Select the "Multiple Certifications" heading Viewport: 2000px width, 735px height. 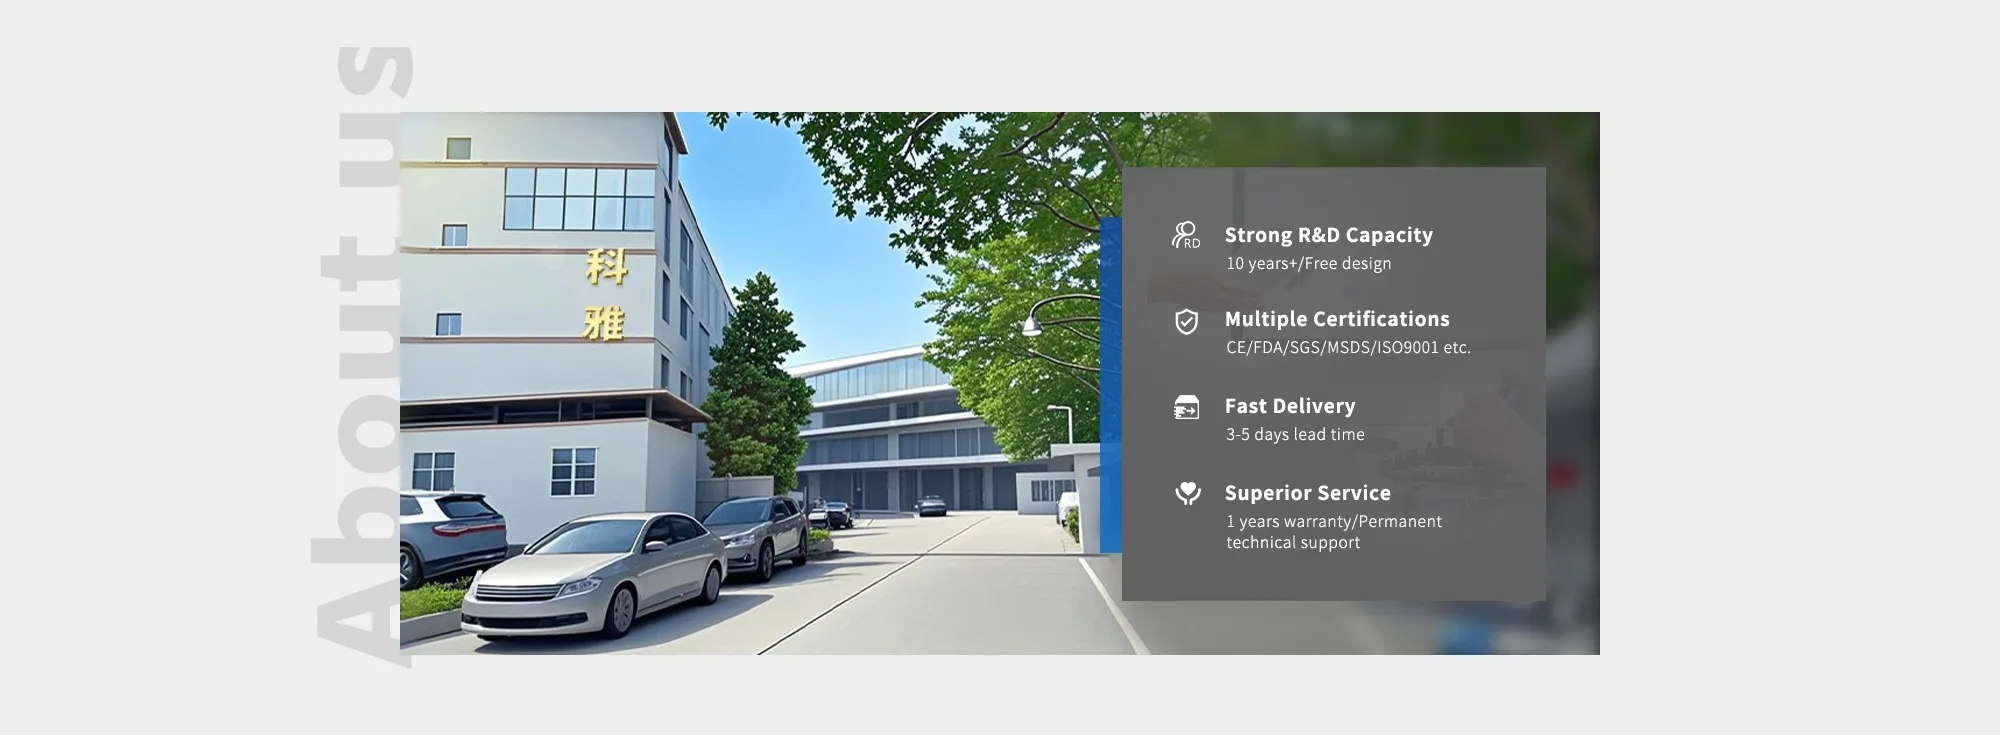click(1337, 319)
